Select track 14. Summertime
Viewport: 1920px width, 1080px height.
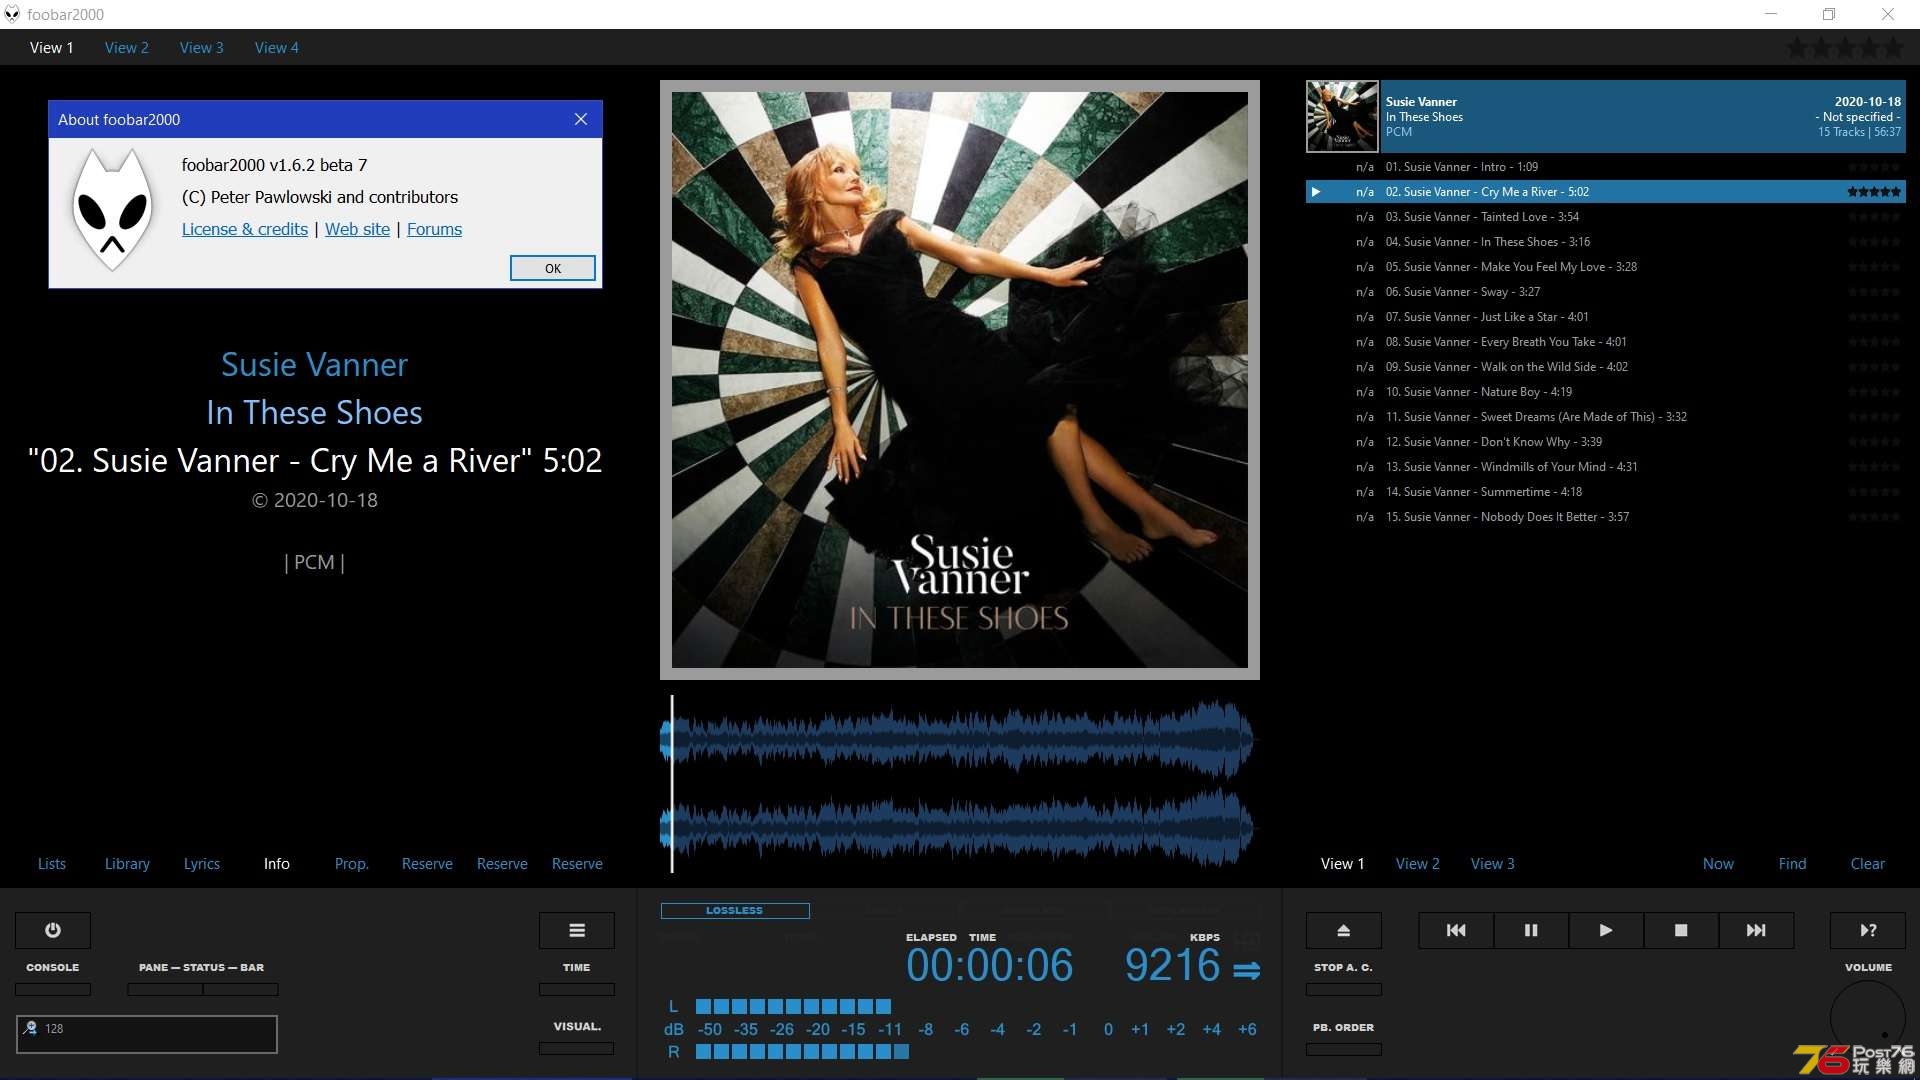click(1606, 492)
